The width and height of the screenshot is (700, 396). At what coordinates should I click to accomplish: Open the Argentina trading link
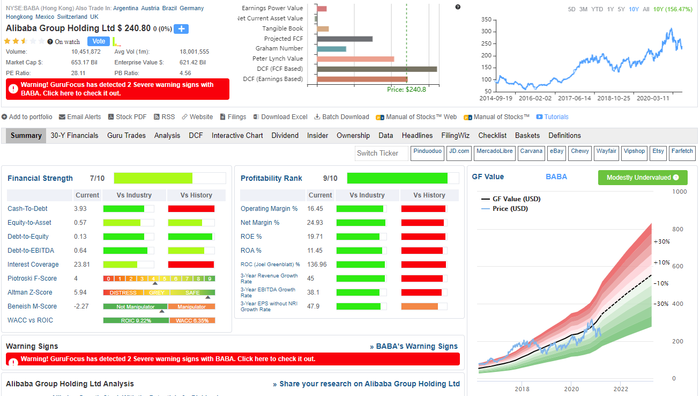pyautogui.click(x=125, y=8)
